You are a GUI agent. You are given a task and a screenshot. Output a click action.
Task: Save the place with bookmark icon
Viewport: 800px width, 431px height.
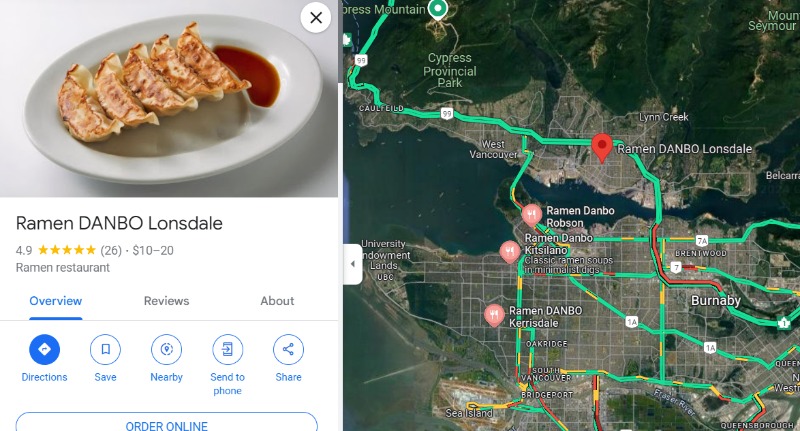click(105, 349)
